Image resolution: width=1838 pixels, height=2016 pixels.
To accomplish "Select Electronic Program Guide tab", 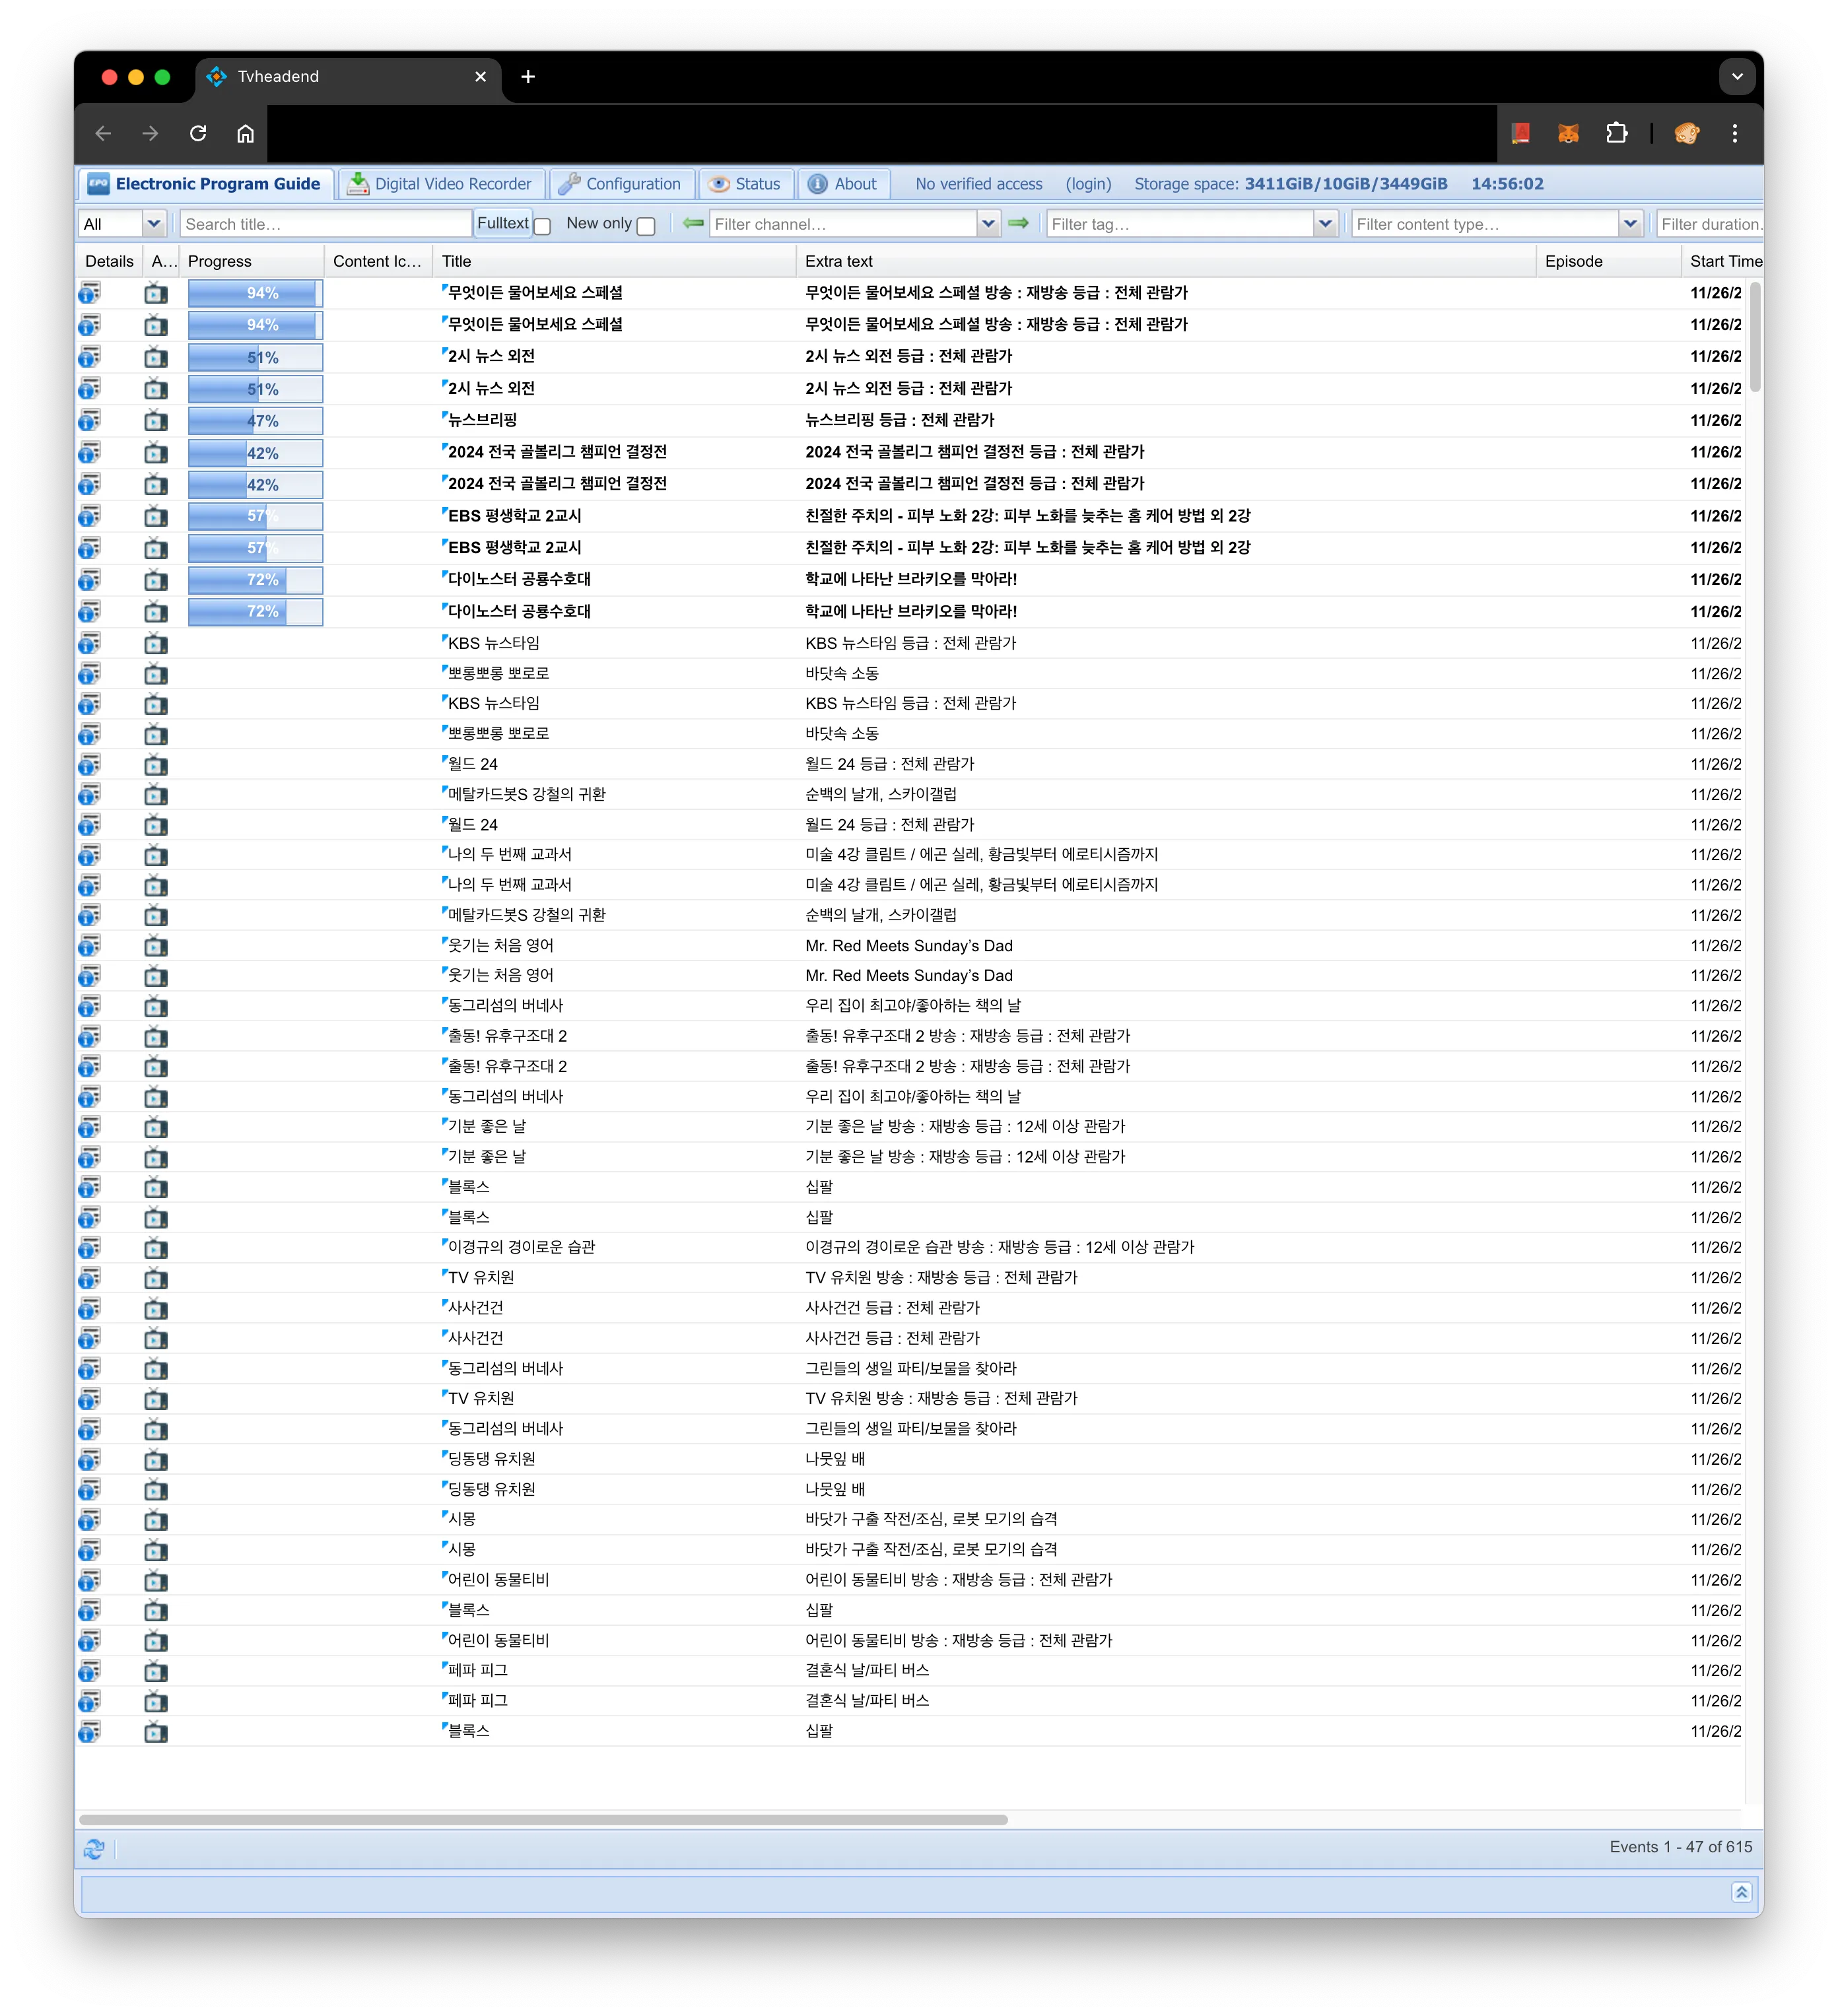I will 206,184.
